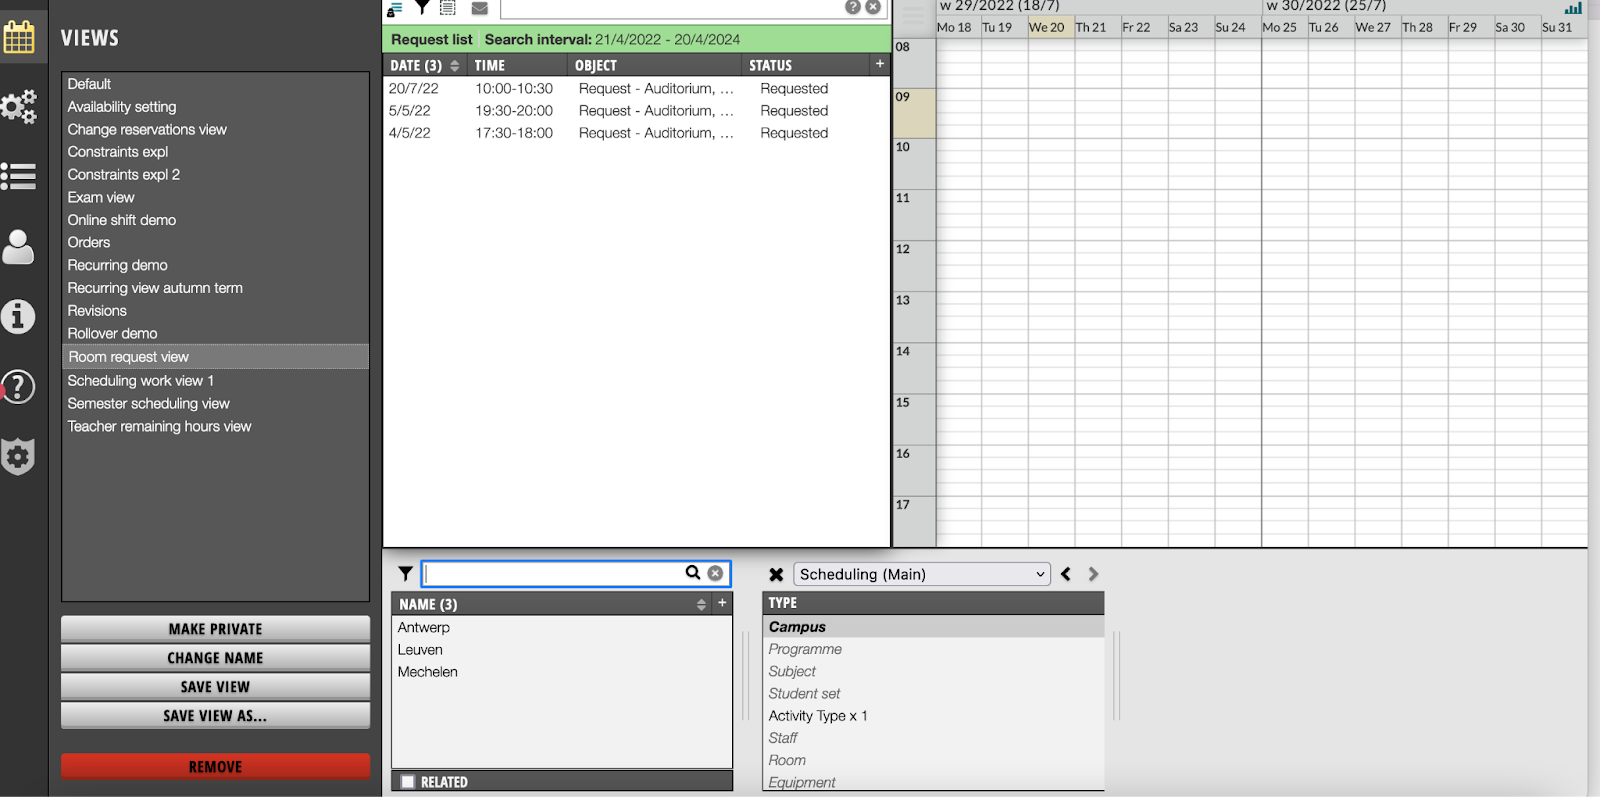1600x797 pixels.
Task: Toggle the Related checkbox
Action: tap(408, 782)
